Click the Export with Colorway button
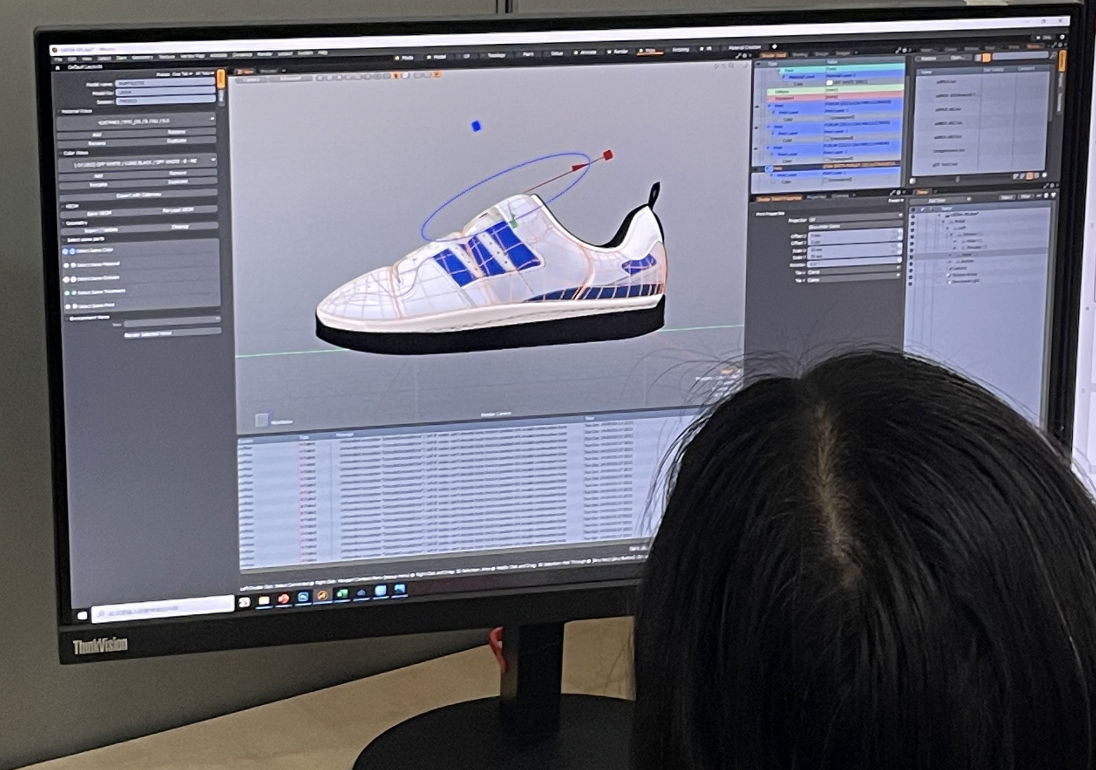 click(x=138, y=195)
